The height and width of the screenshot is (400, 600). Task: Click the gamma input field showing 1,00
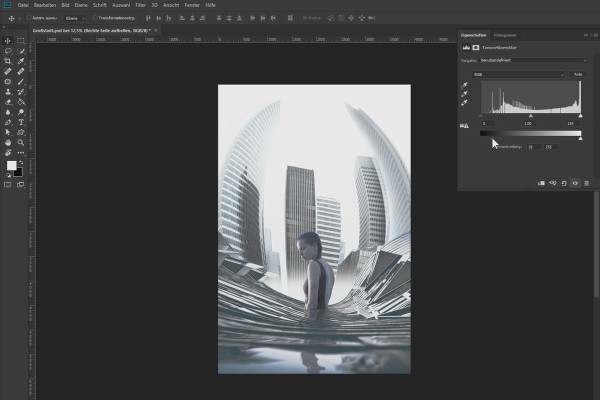(x=528, y=124)
